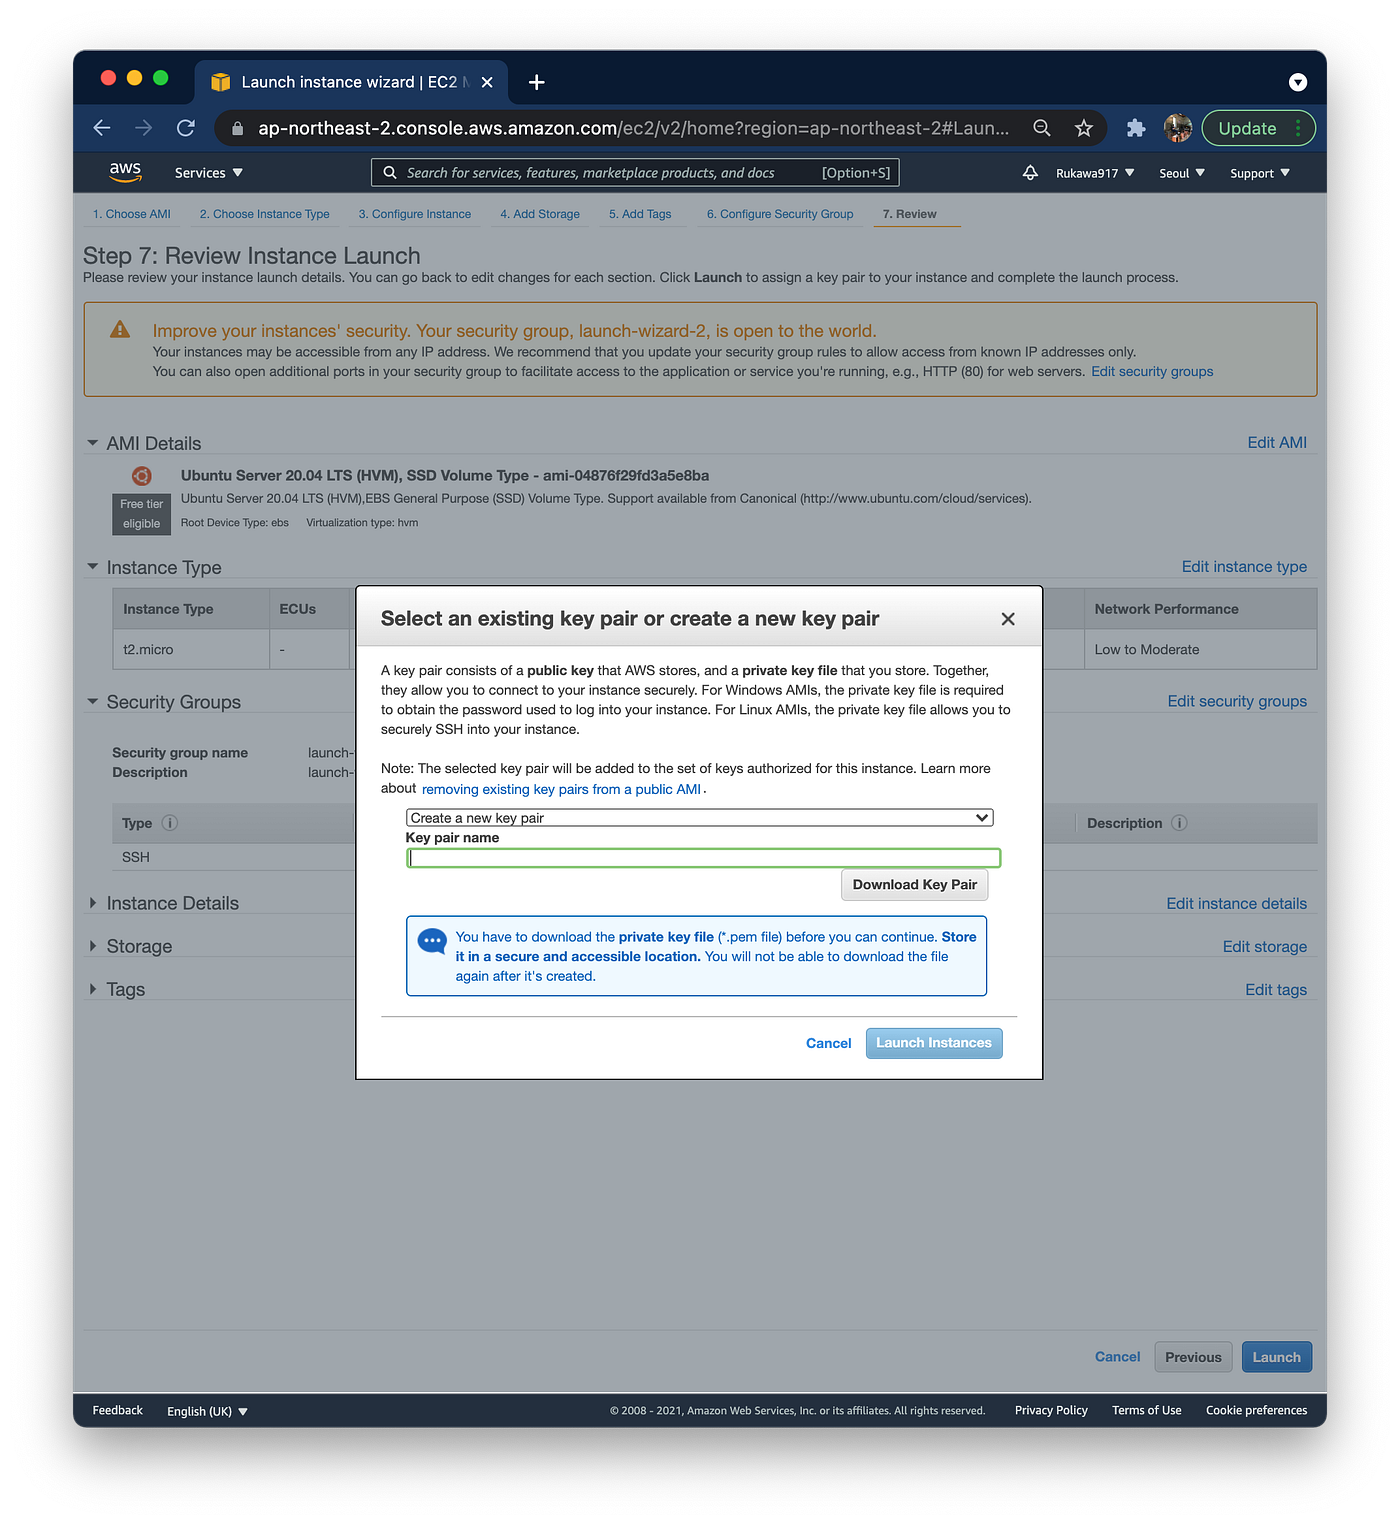Select the 7. Review step tab
The width and height of the screenshot is (1400, 1524).
(x=910, y=214)
